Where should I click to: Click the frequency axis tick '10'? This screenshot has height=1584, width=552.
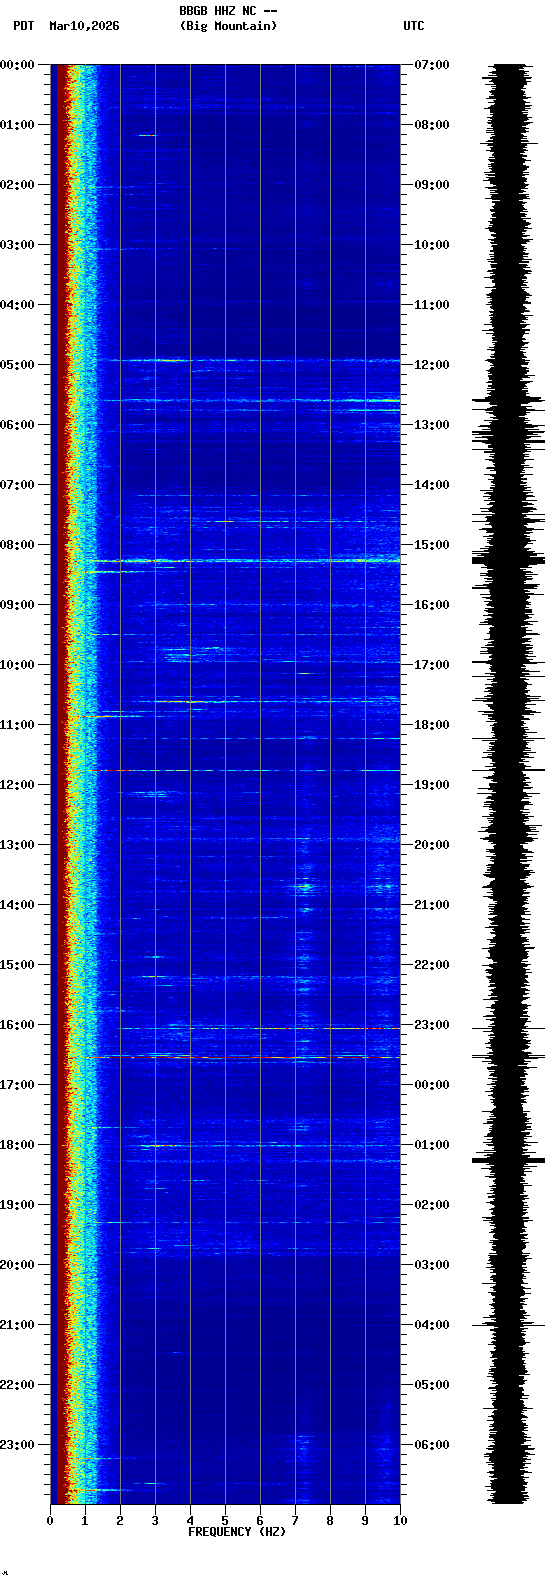(400, 1521)
